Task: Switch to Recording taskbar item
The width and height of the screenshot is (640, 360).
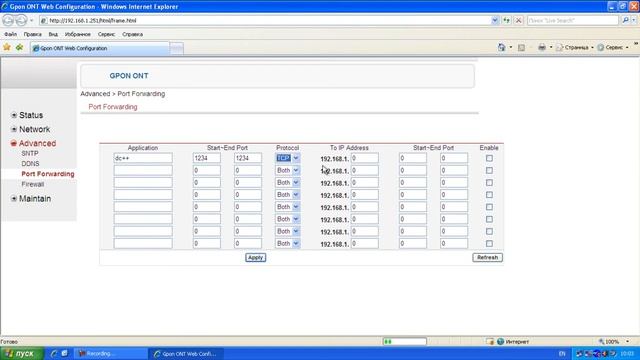Action: [111, 353]
